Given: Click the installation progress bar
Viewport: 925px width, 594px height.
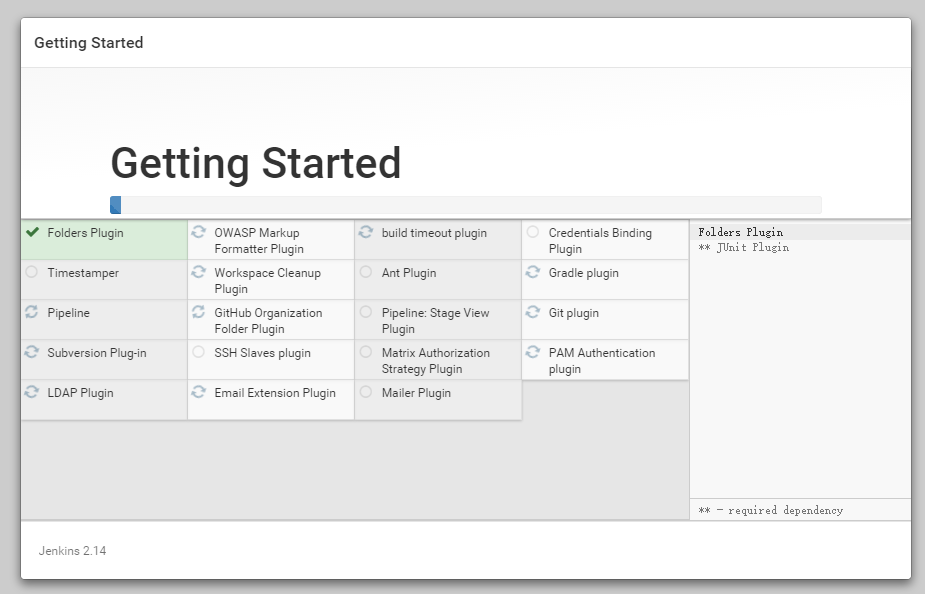Looking at the screenshot, I should 465,205.
